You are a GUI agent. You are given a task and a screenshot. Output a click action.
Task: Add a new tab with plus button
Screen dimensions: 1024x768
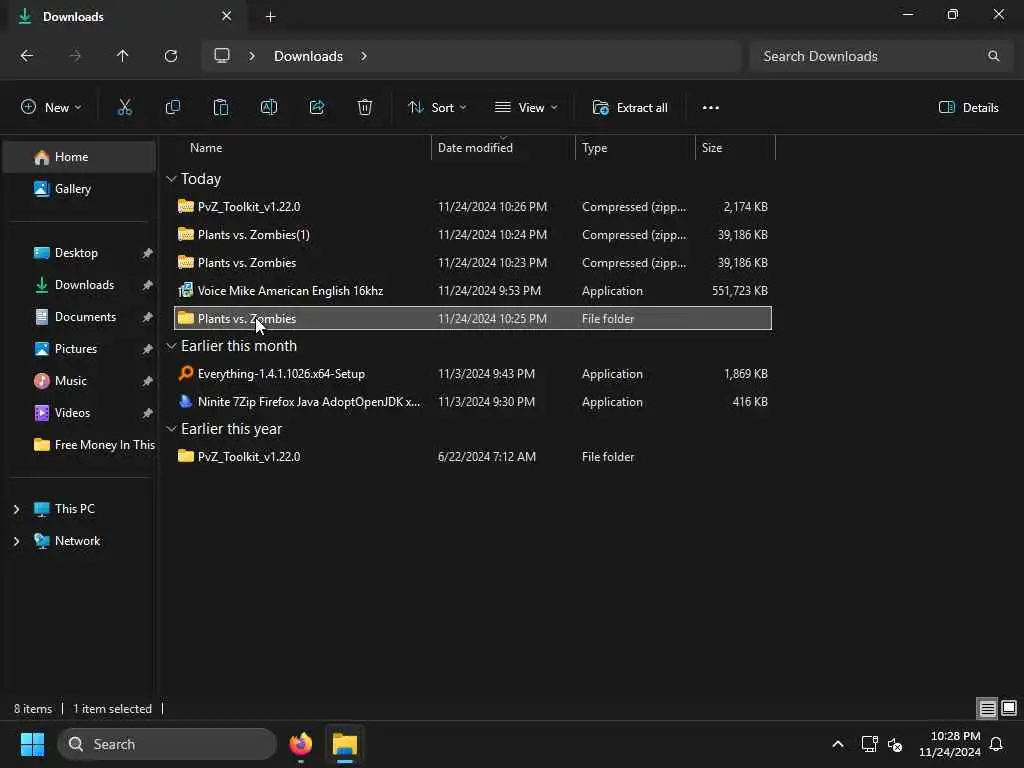pyautogui.click(x=270, y=17)
